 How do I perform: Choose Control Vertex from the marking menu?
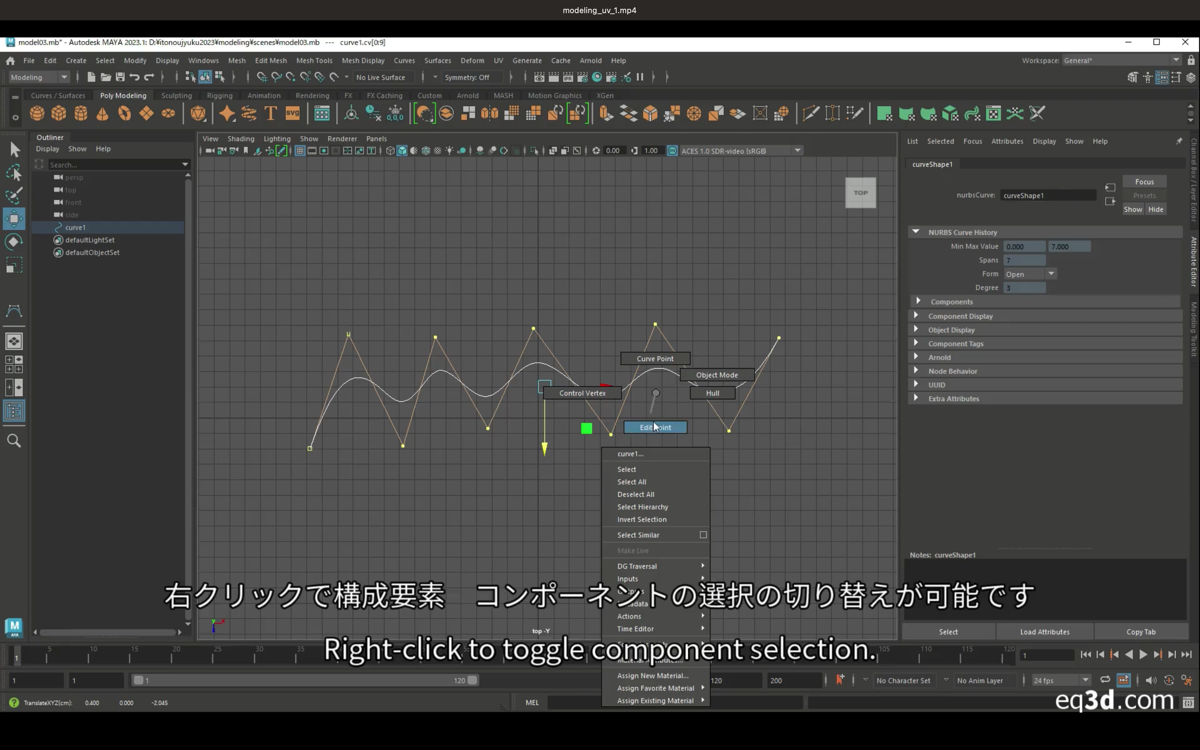coord(582,393)
